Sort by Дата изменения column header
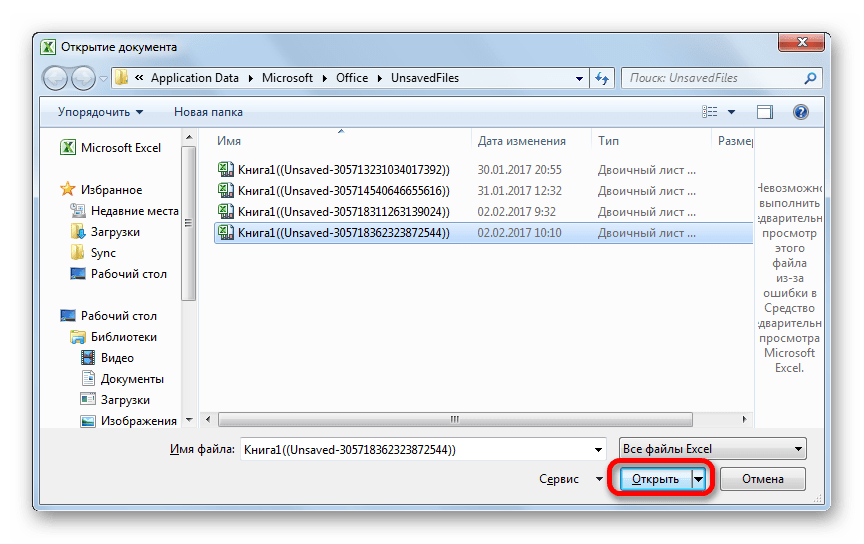This screenshot has height=544, width=864. [x=522, y=141]
